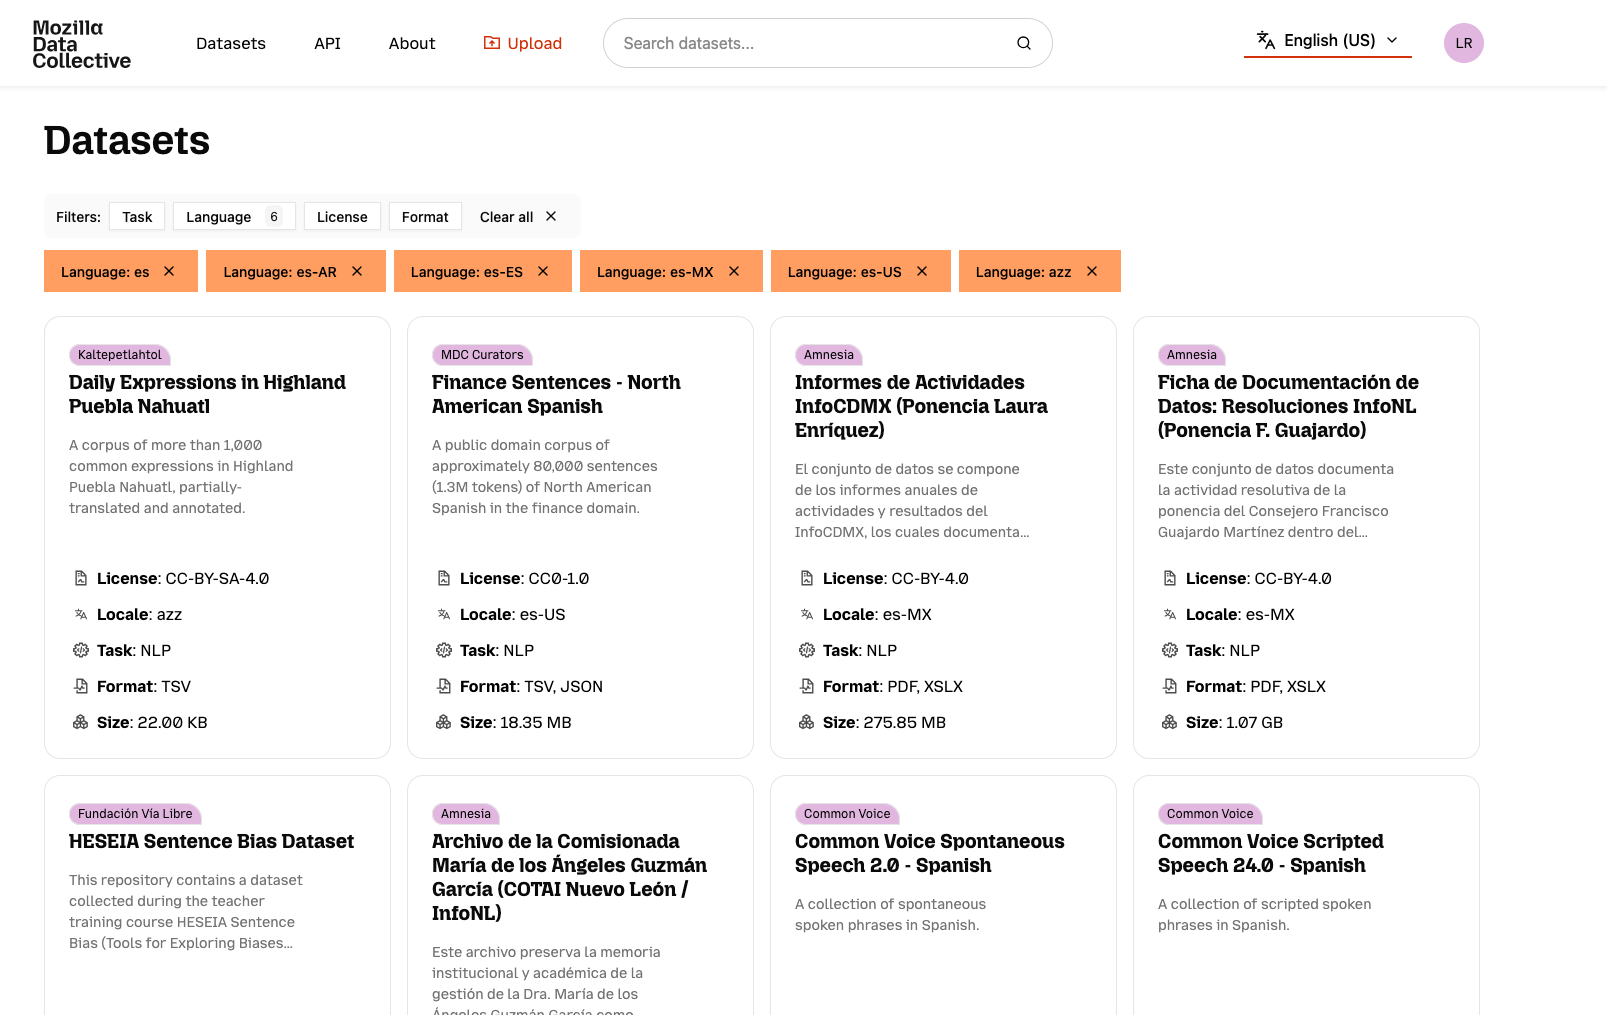Click format icon on Finance Sentences card
The image size is (1607, 1015).
tap(444, 686)
